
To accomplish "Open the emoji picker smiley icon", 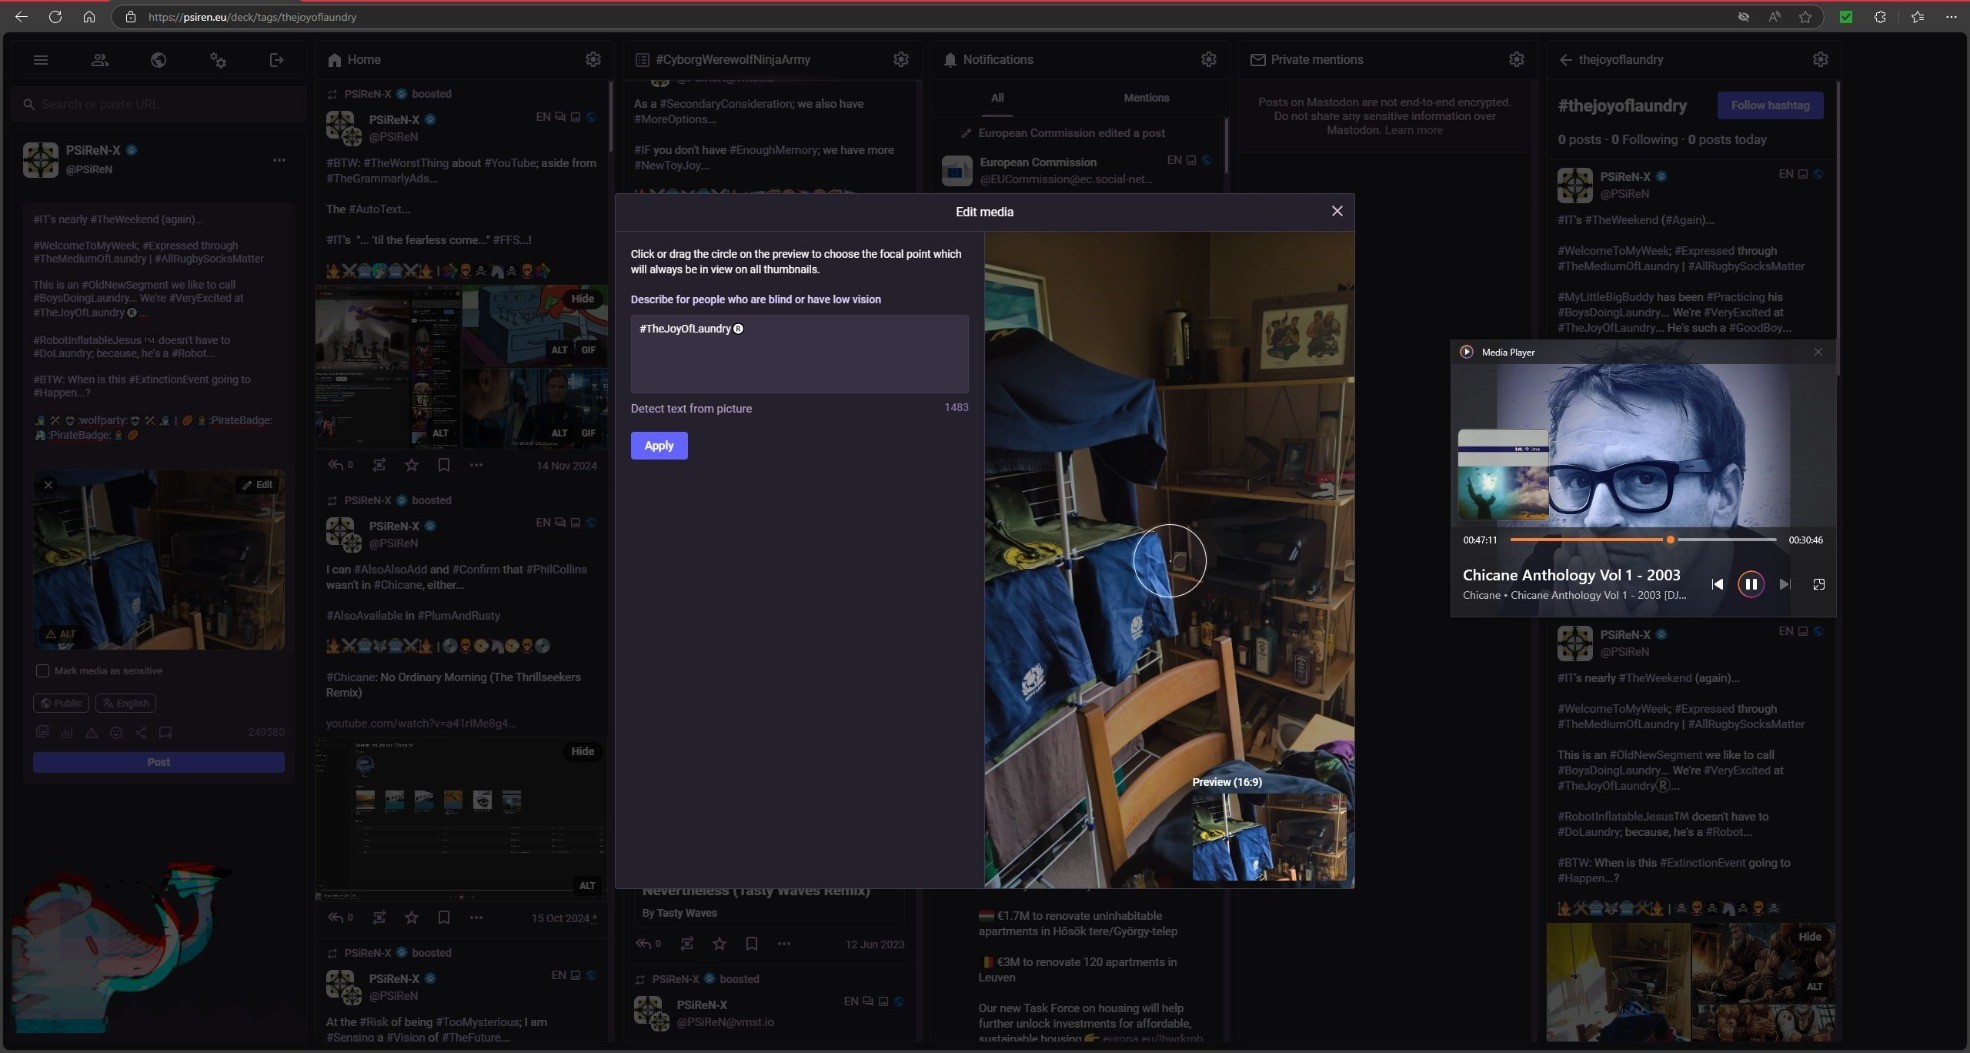I will (x=116, y=732).
